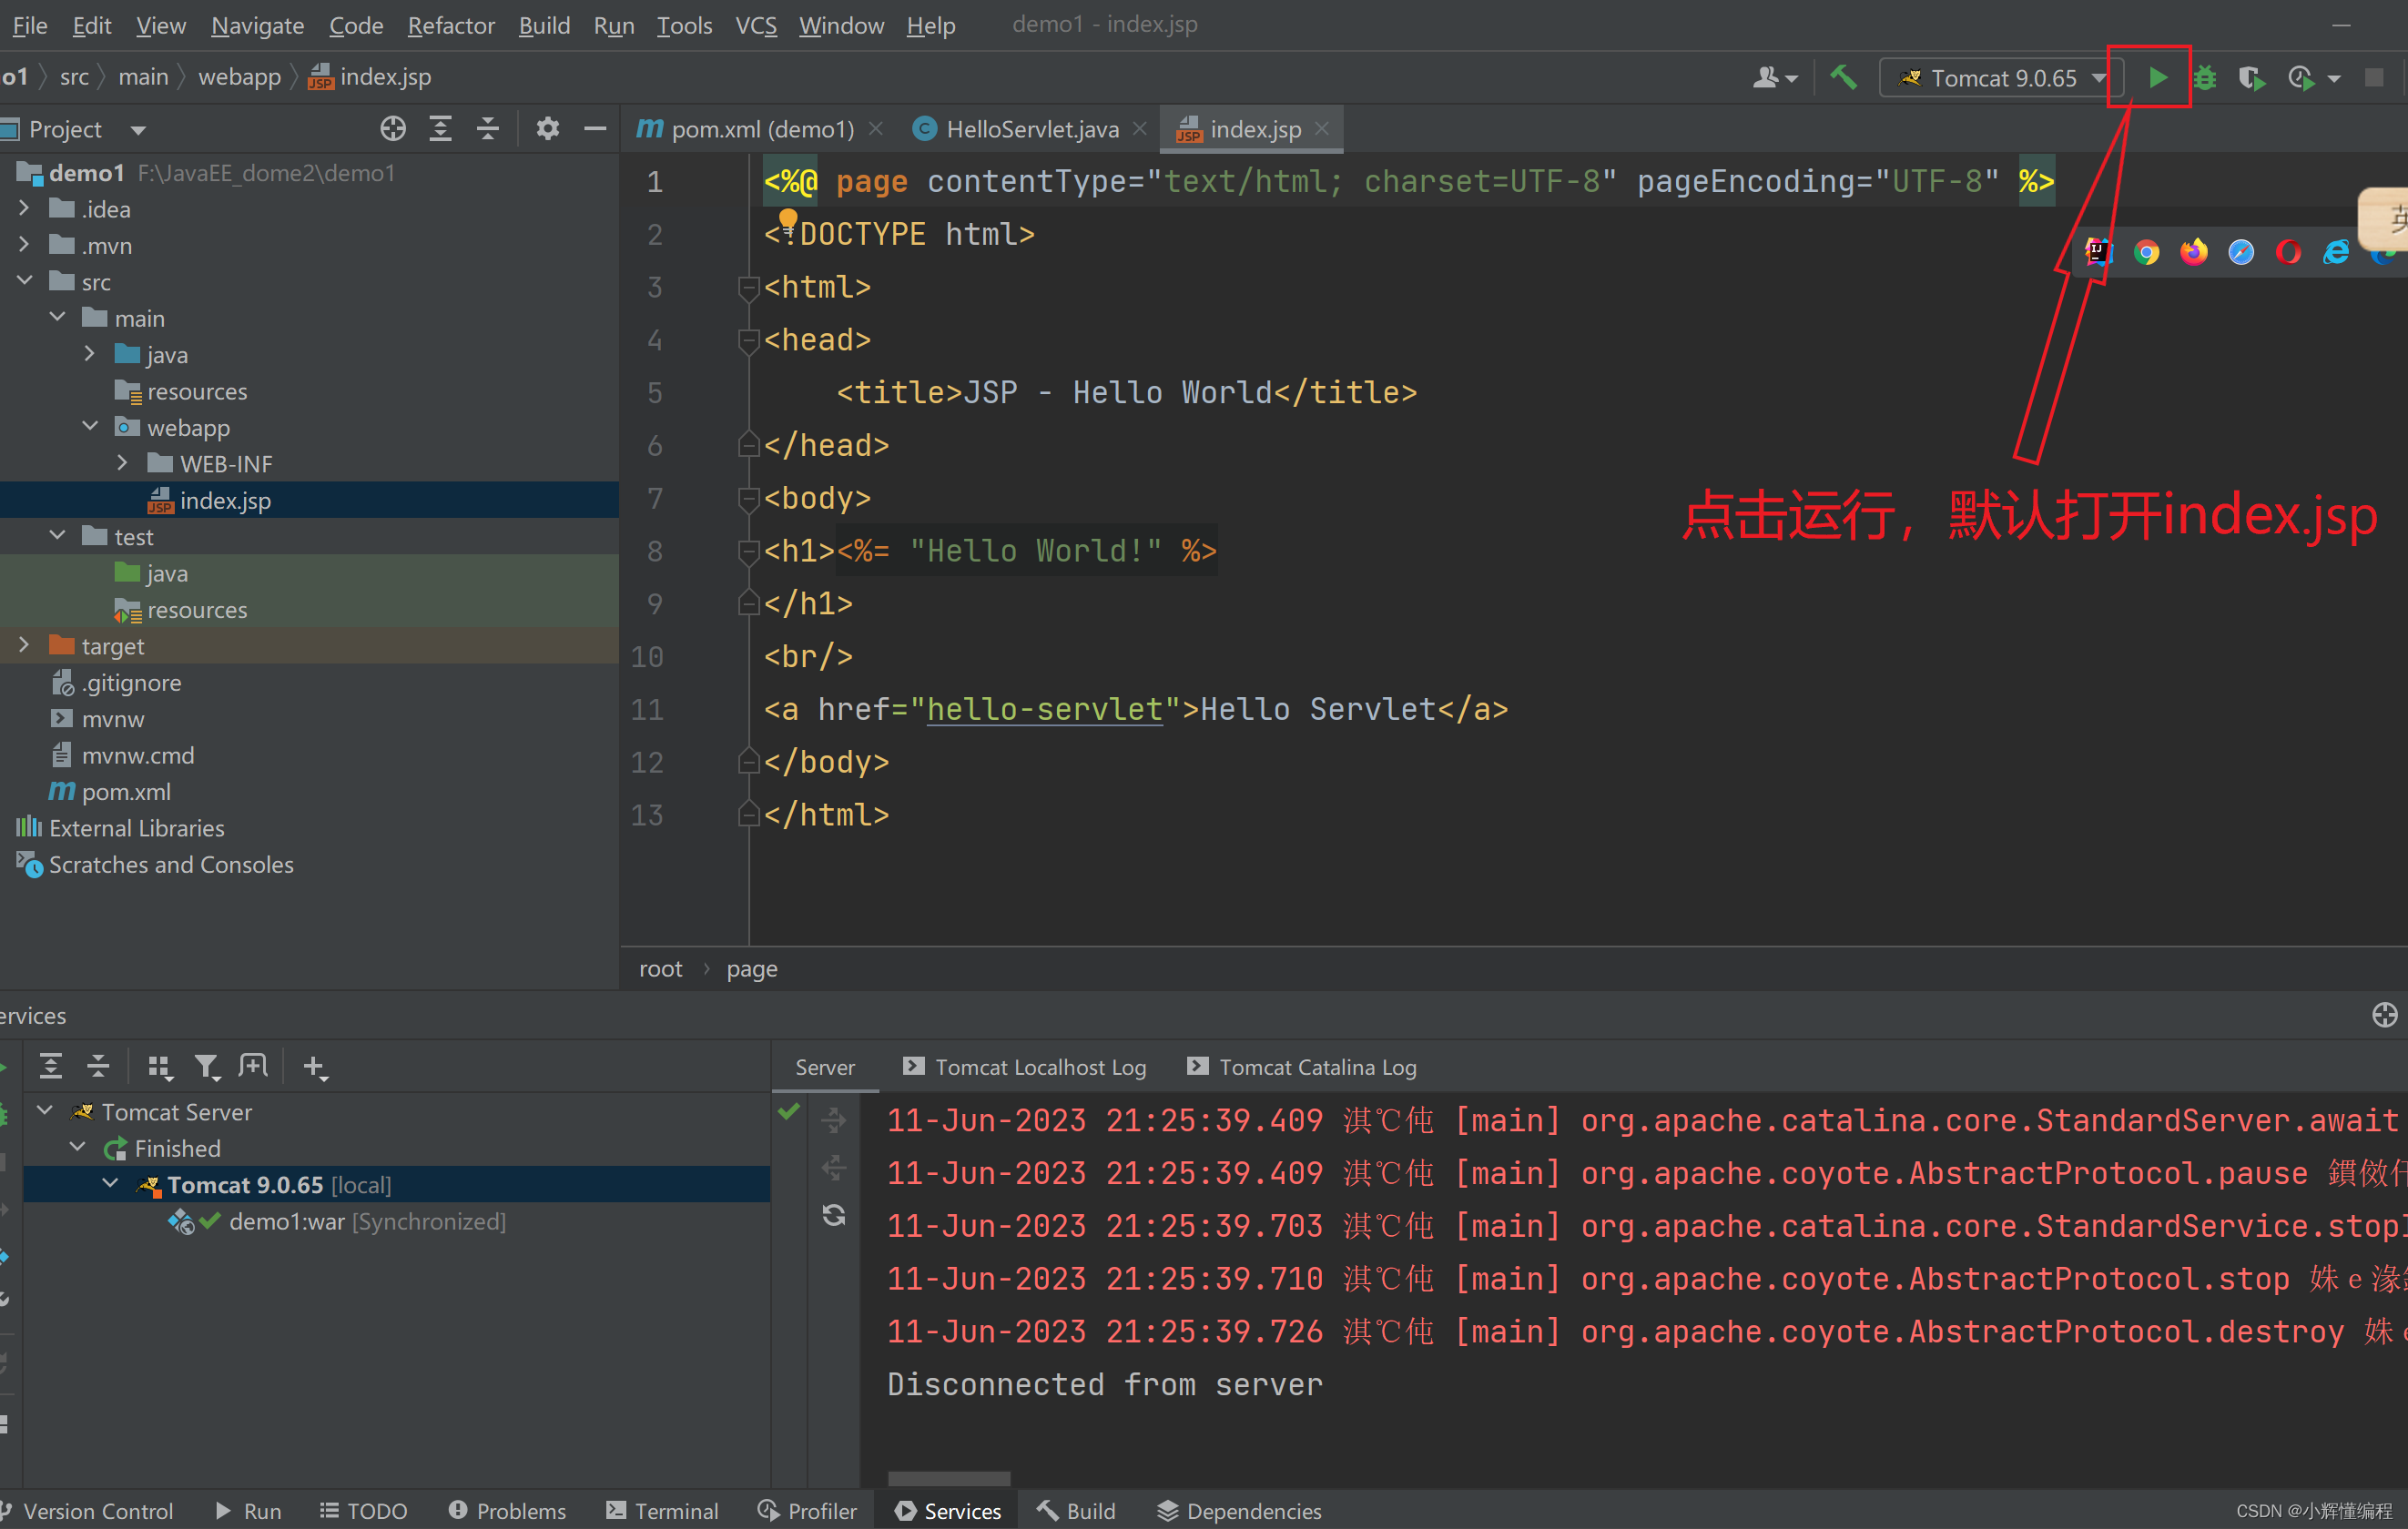Collapse the fold marker at line 7 body

[747, 498]
